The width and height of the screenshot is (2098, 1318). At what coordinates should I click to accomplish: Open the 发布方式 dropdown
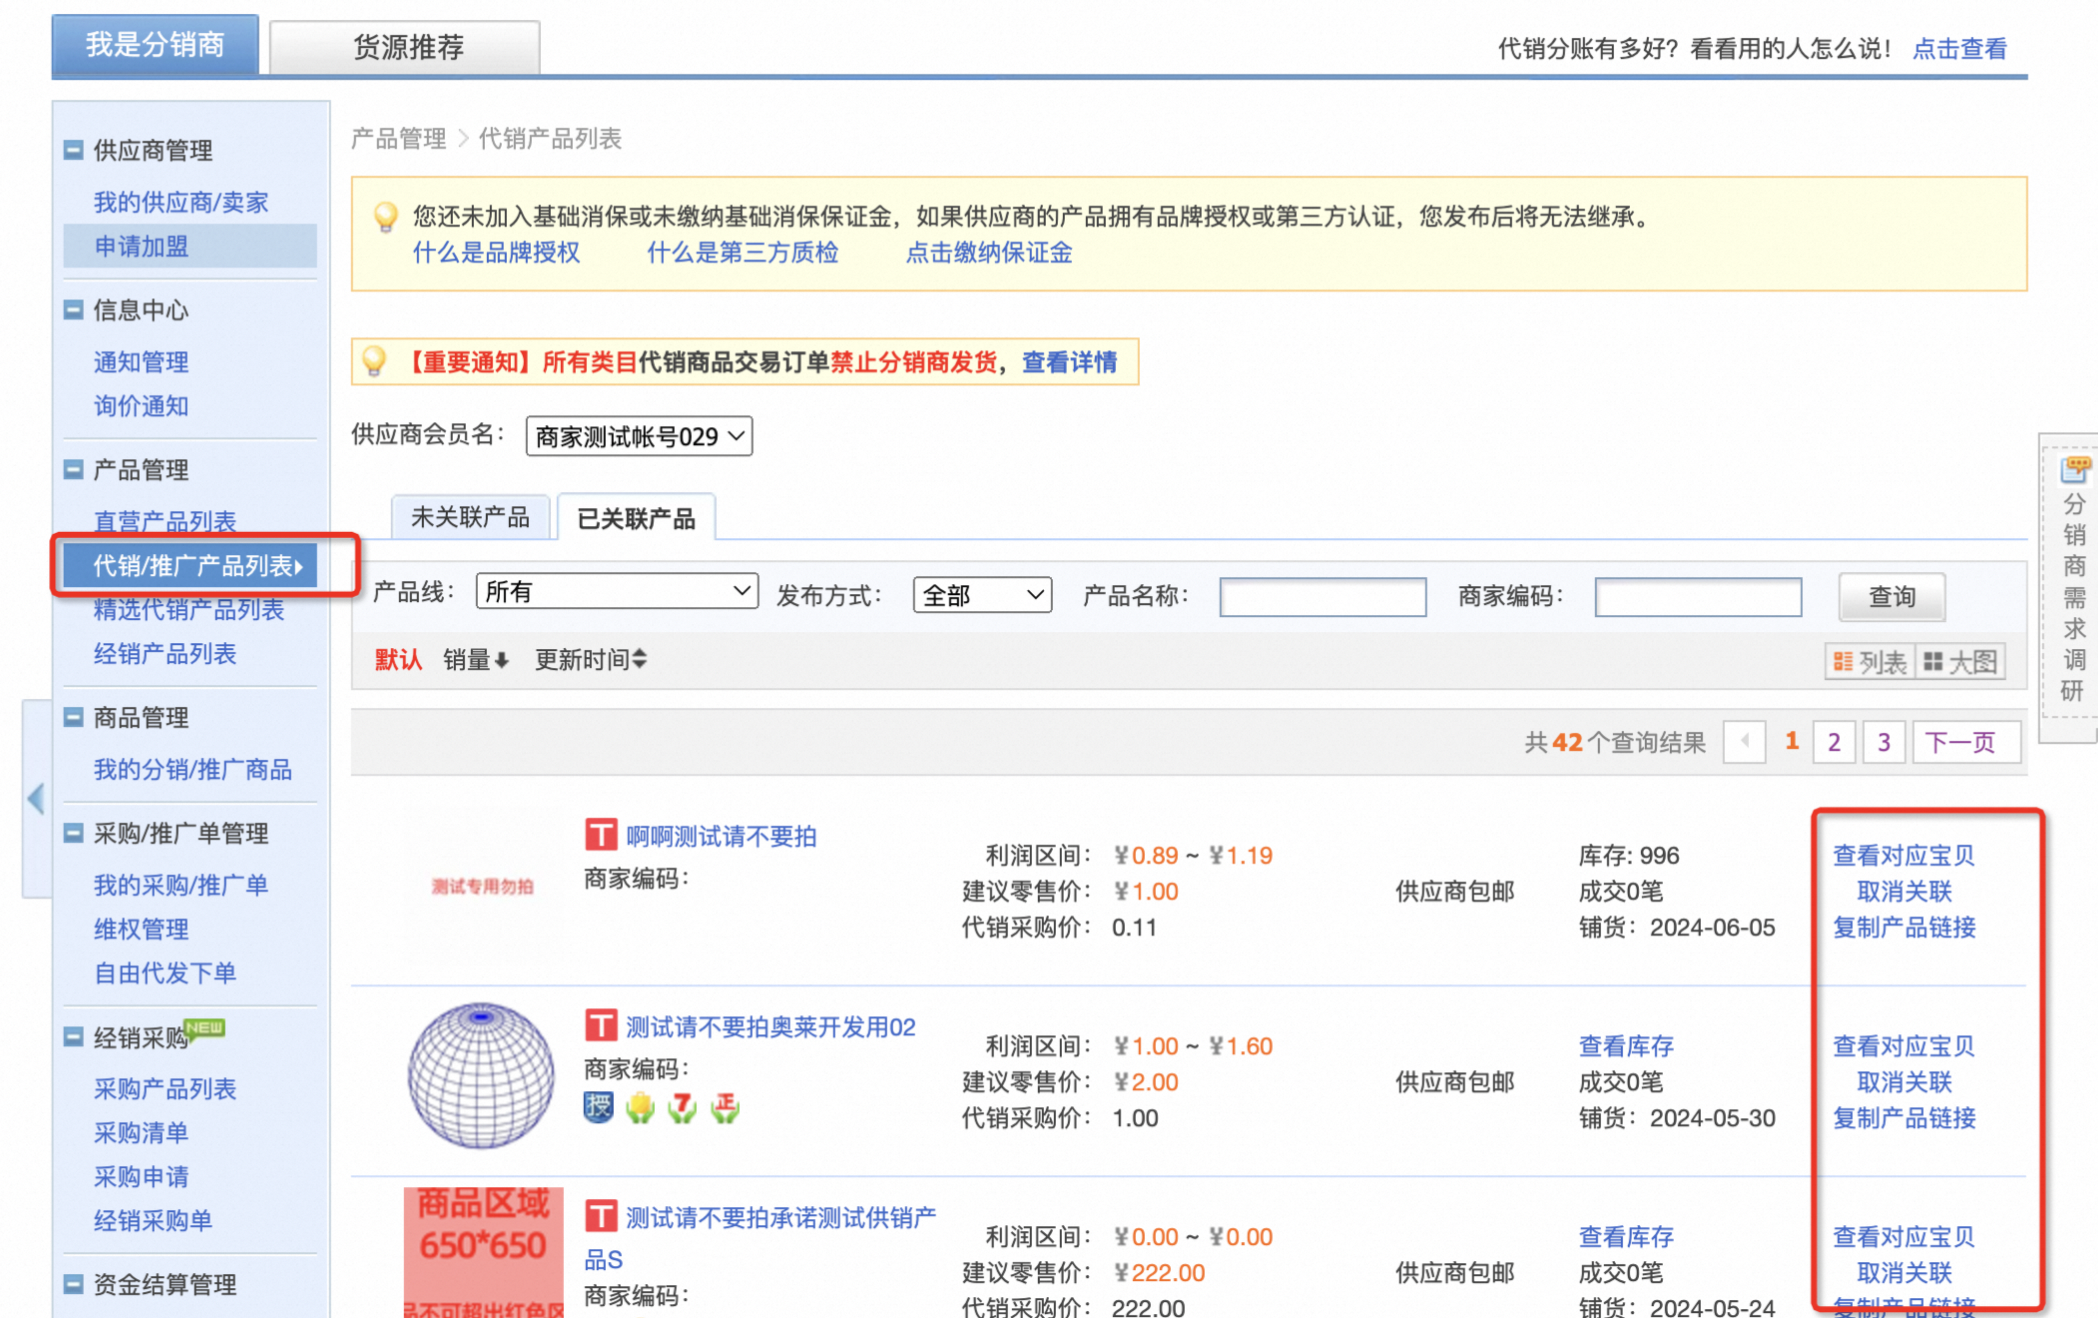point(982,595)
